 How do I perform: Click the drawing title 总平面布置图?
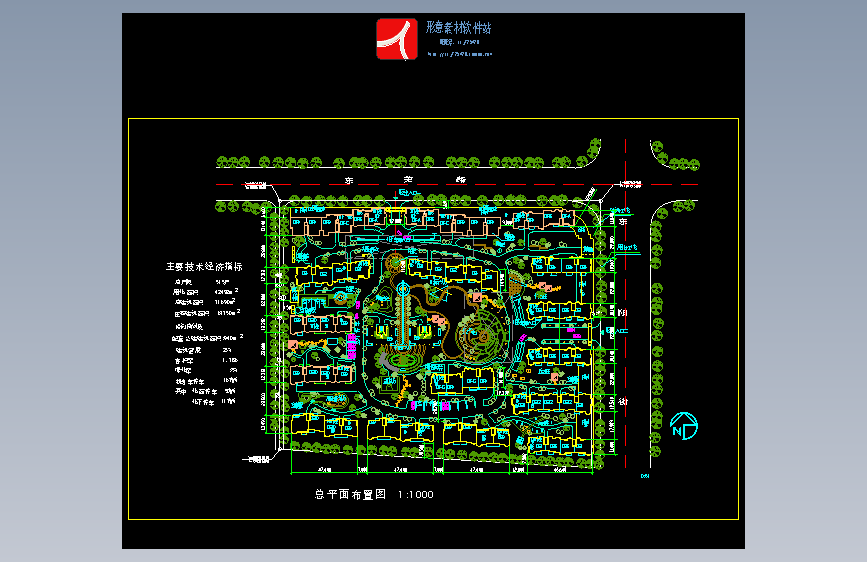(x=350, y=495)
